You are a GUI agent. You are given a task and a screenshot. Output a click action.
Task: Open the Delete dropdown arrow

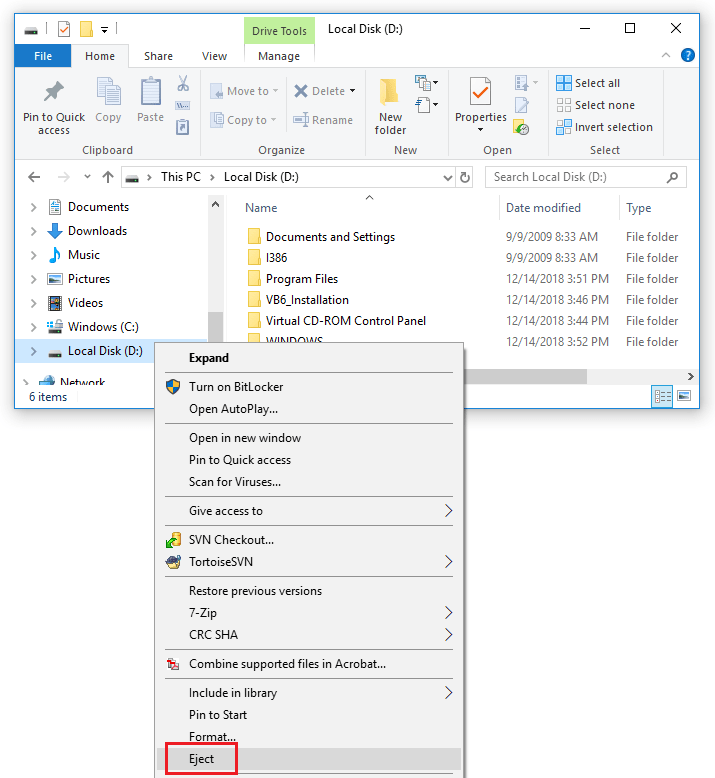click(x=352, y=91)
